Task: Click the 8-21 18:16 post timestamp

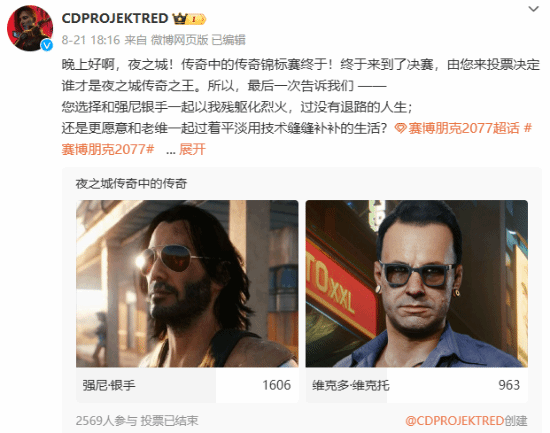Action: pos(91,40)
